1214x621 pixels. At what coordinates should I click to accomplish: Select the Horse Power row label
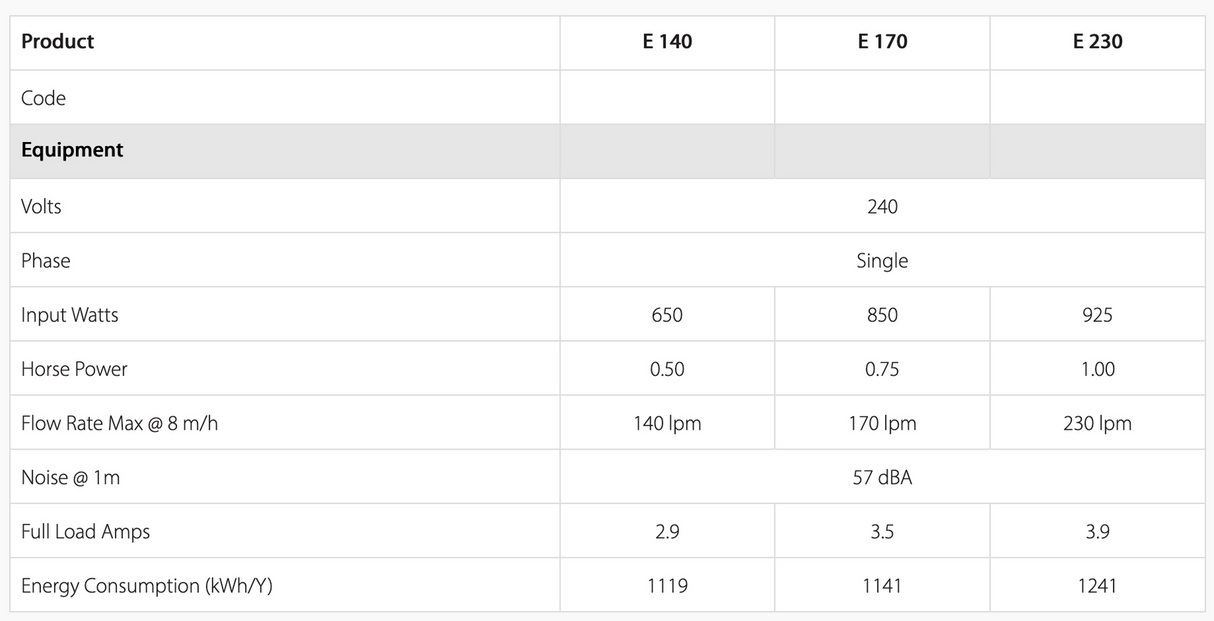[74, 369]
